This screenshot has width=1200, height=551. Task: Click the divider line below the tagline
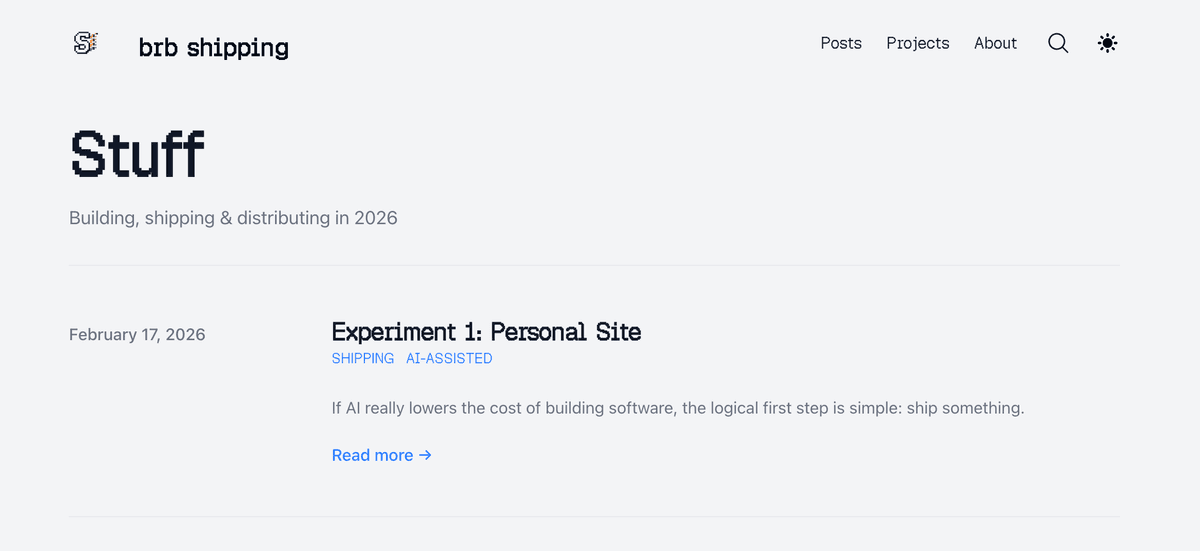[x=594, y=265]
